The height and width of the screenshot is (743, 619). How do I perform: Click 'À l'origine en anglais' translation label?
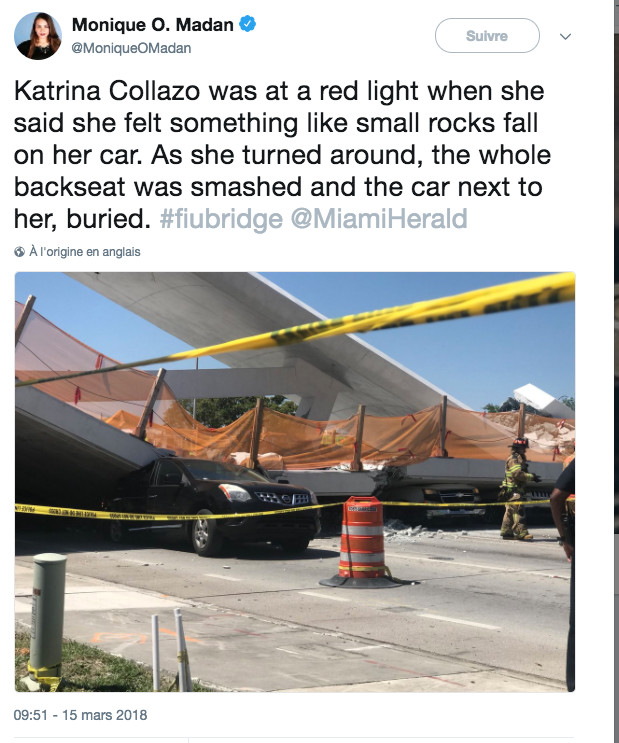[85, 252]
